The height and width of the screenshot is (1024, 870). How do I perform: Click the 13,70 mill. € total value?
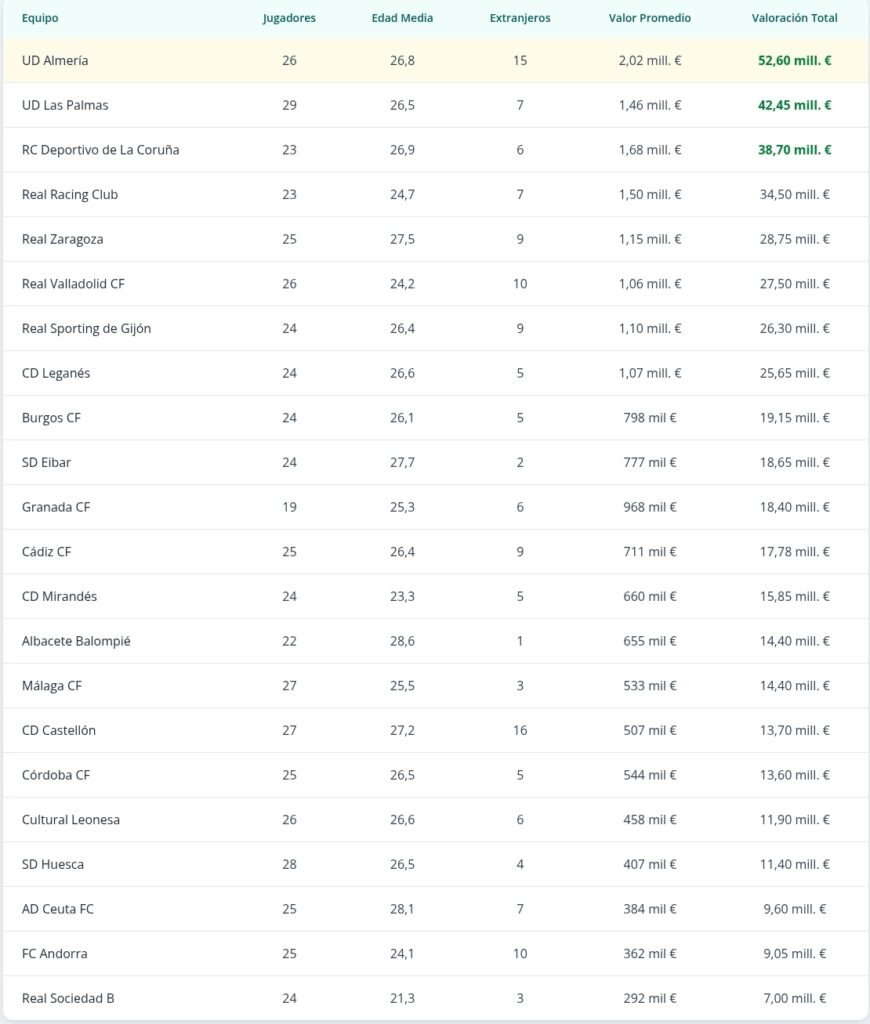pyautogui.click(x=794, y=731)
